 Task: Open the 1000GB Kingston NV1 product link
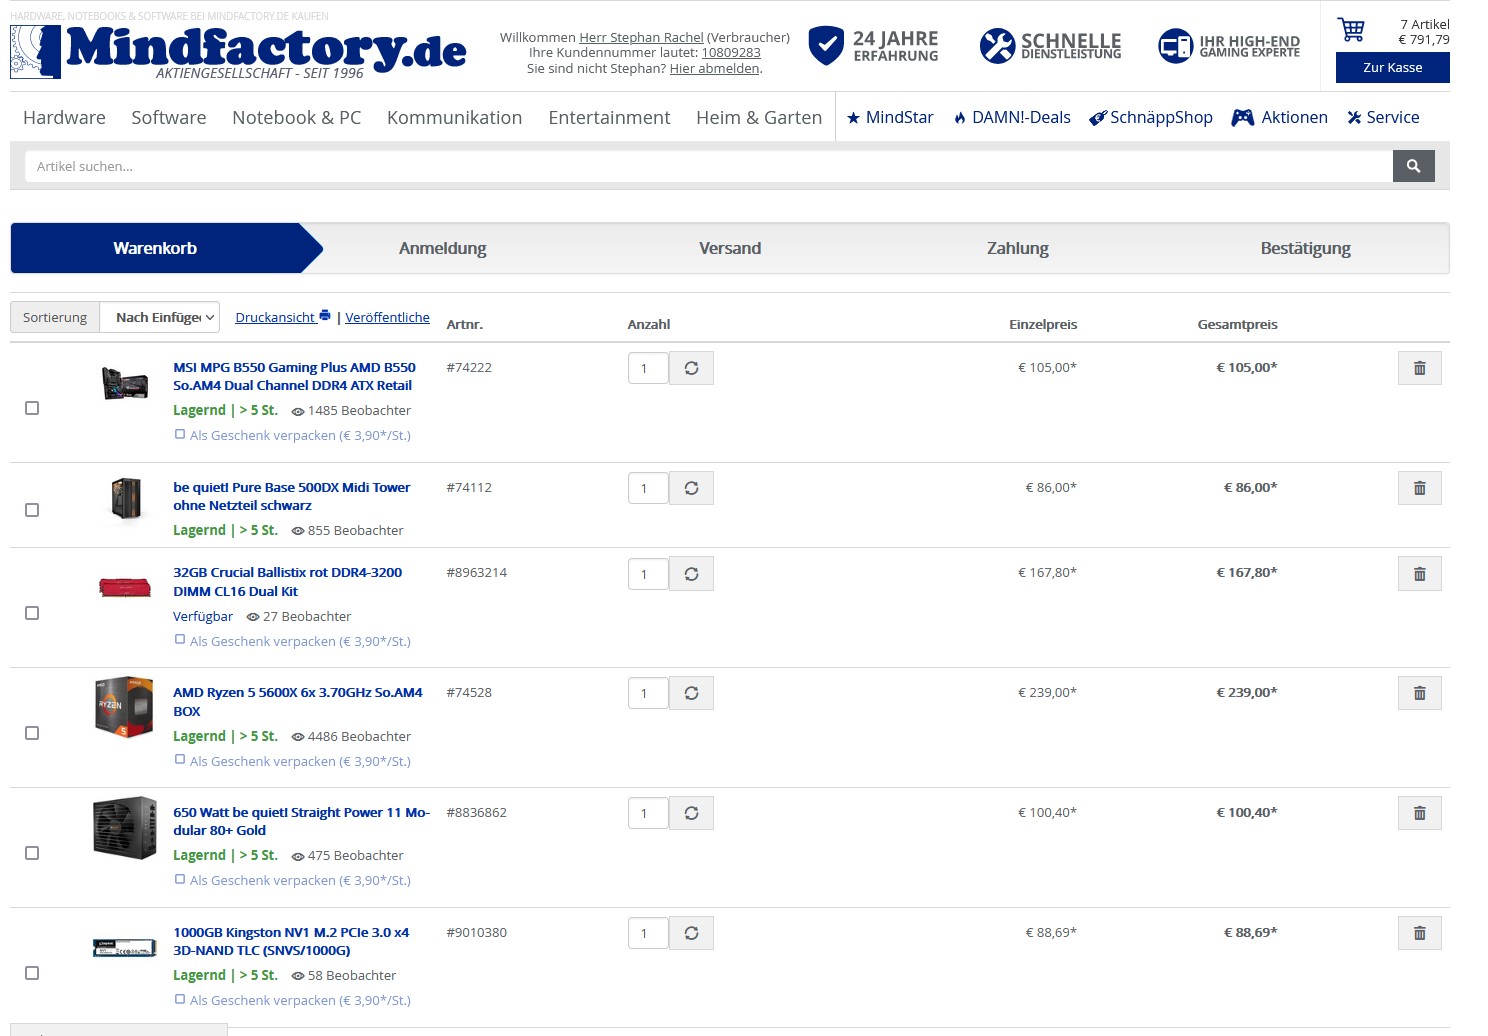click(x=291, y=941)
